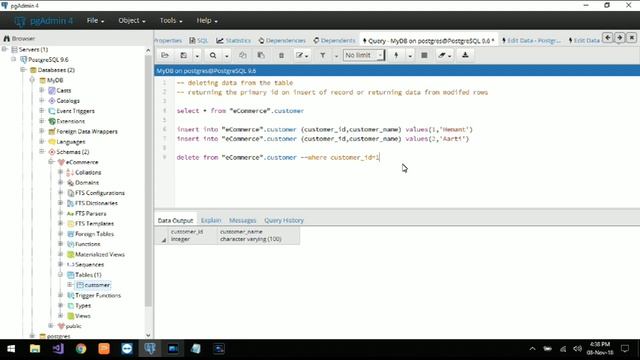Click the Delete trash icon

pyautogui.click(x=281, y=55)
